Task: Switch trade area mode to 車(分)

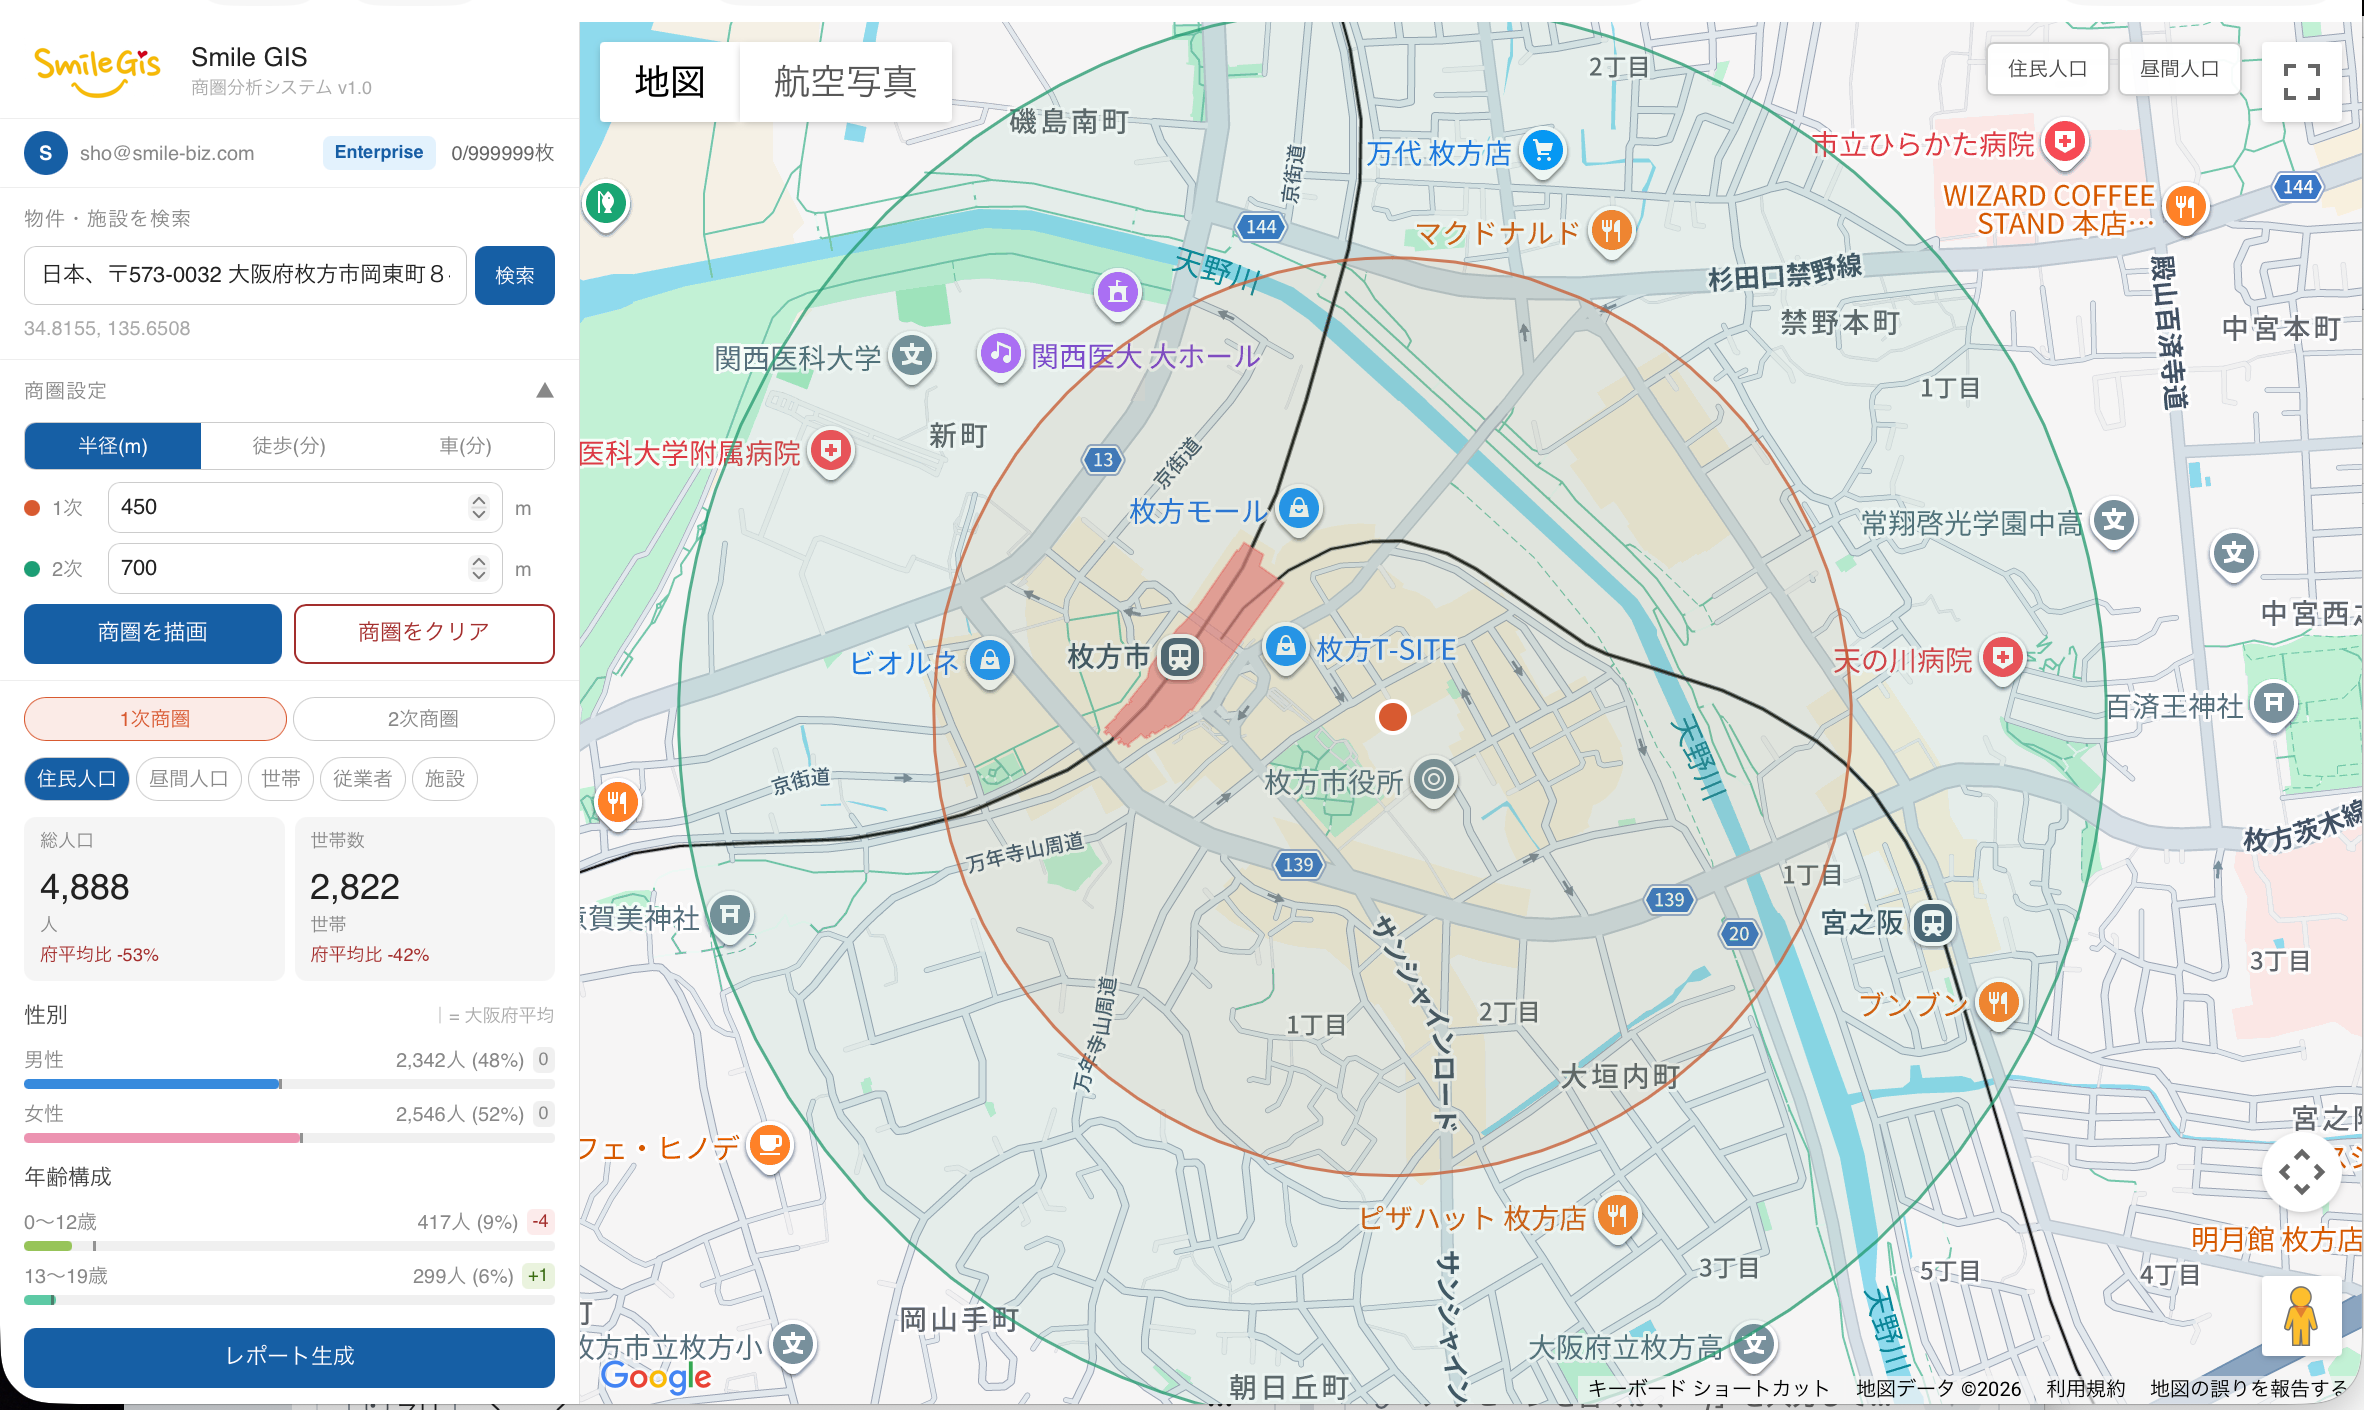Action: pyautogui.click(x=466, y=446)
